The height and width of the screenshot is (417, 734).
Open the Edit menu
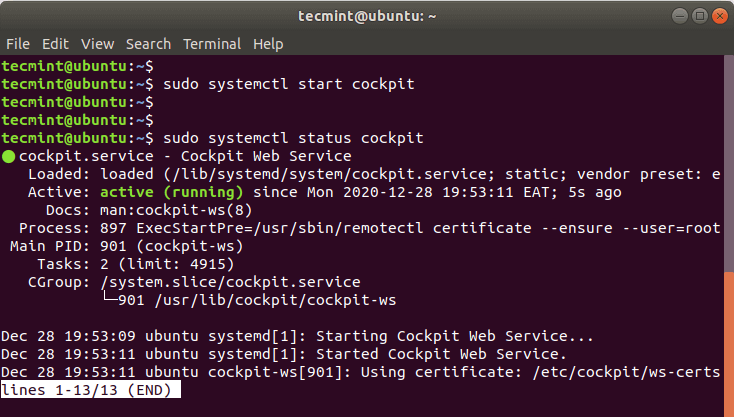pyautogui.click(x=55, y=44)
